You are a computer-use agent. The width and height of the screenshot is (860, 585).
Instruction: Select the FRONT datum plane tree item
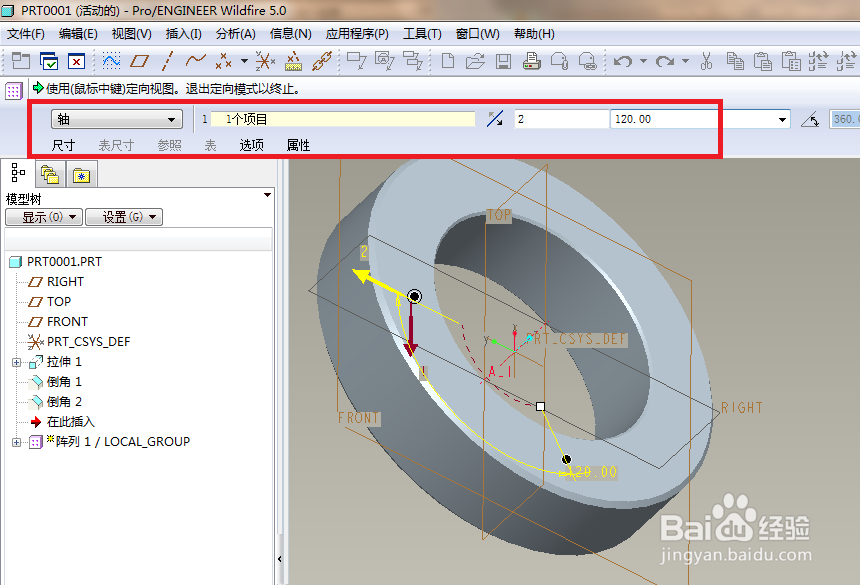[58, 321]
